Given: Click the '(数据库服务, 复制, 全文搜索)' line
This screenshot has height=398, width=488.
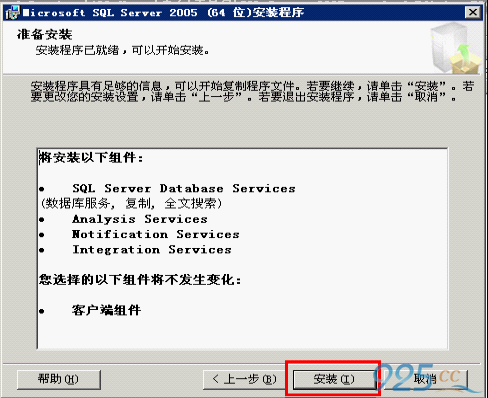Looking at the screenshot, I should (131, 203).
